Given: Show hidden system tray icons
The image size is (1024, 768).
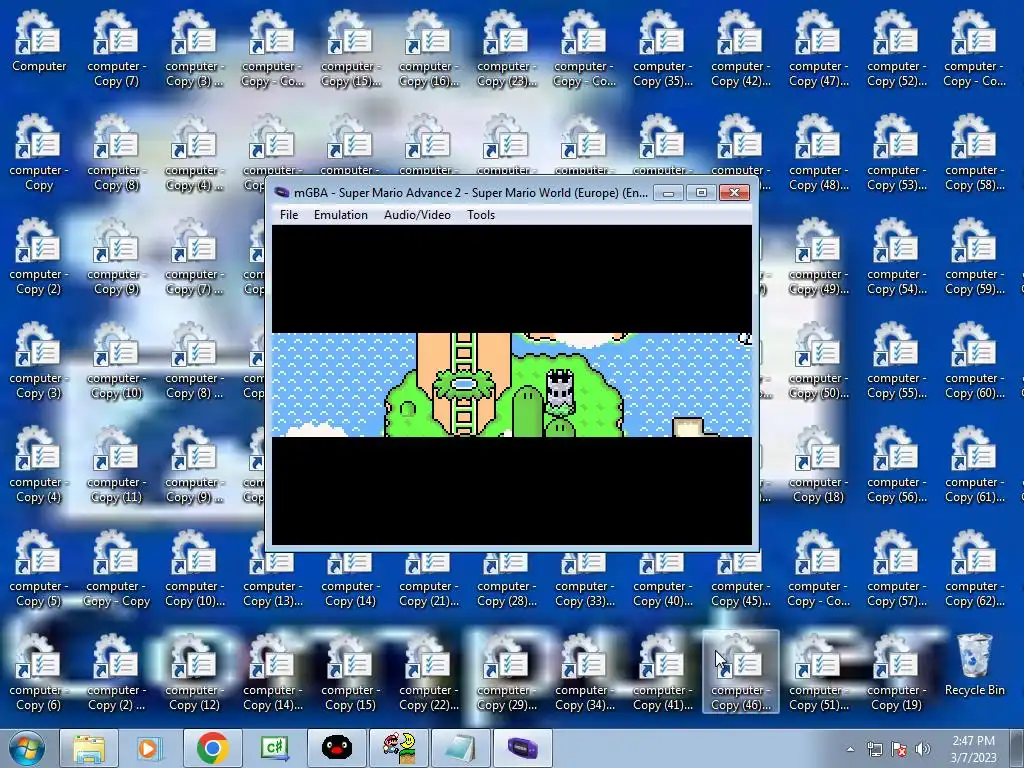Looking at the screenshot, I should 850,749.
